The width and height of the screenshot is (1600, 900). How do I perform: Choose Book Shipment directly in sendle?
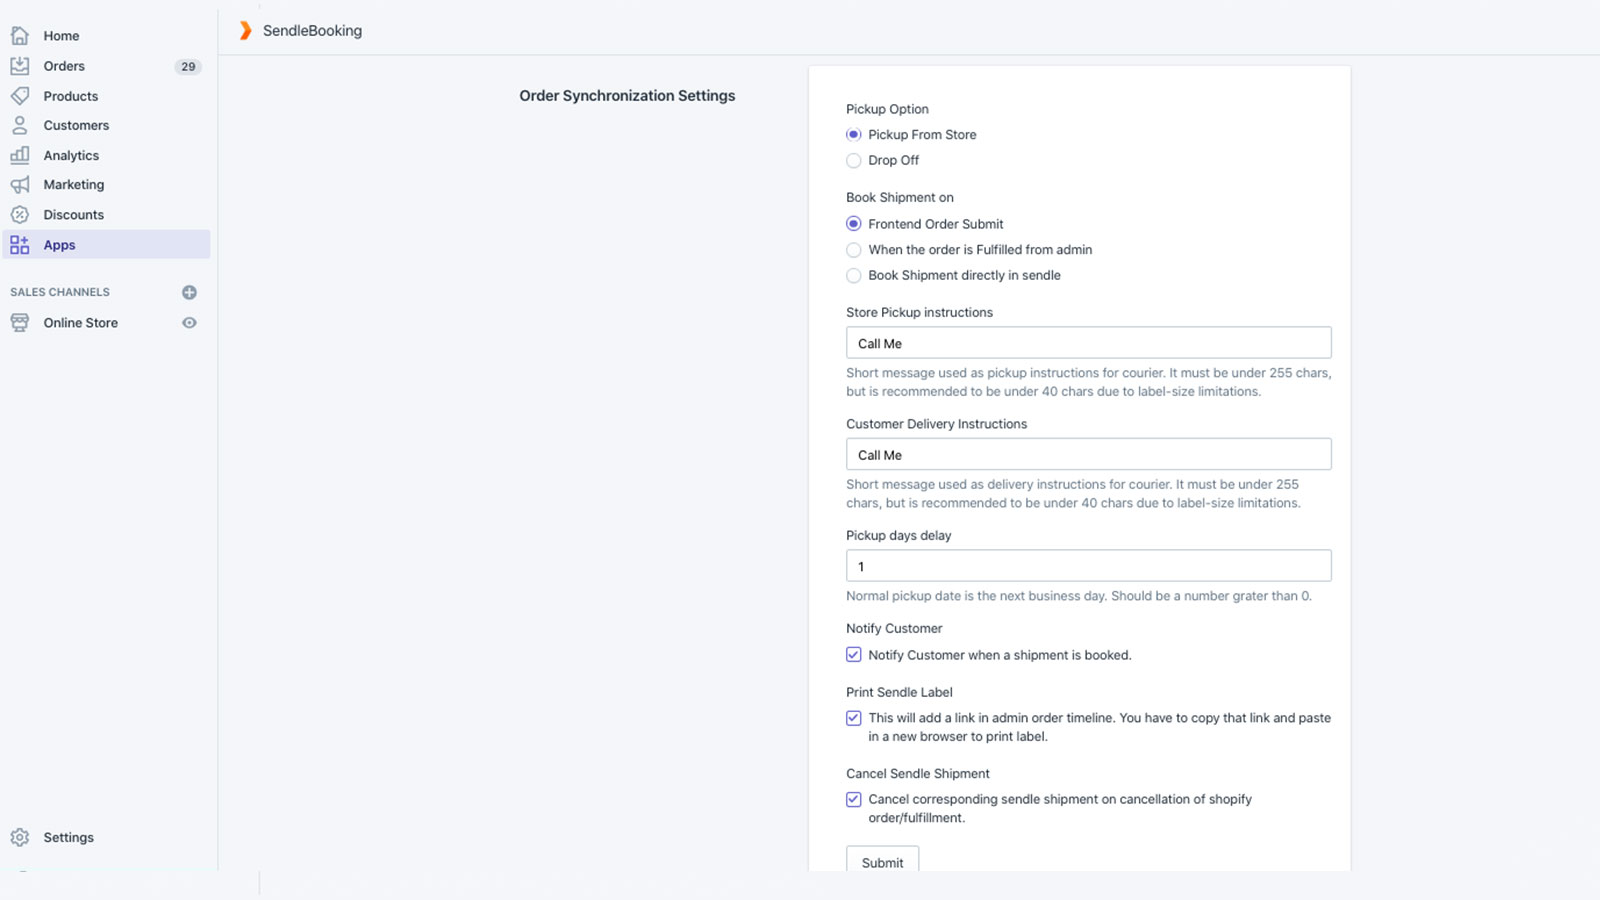853,275
